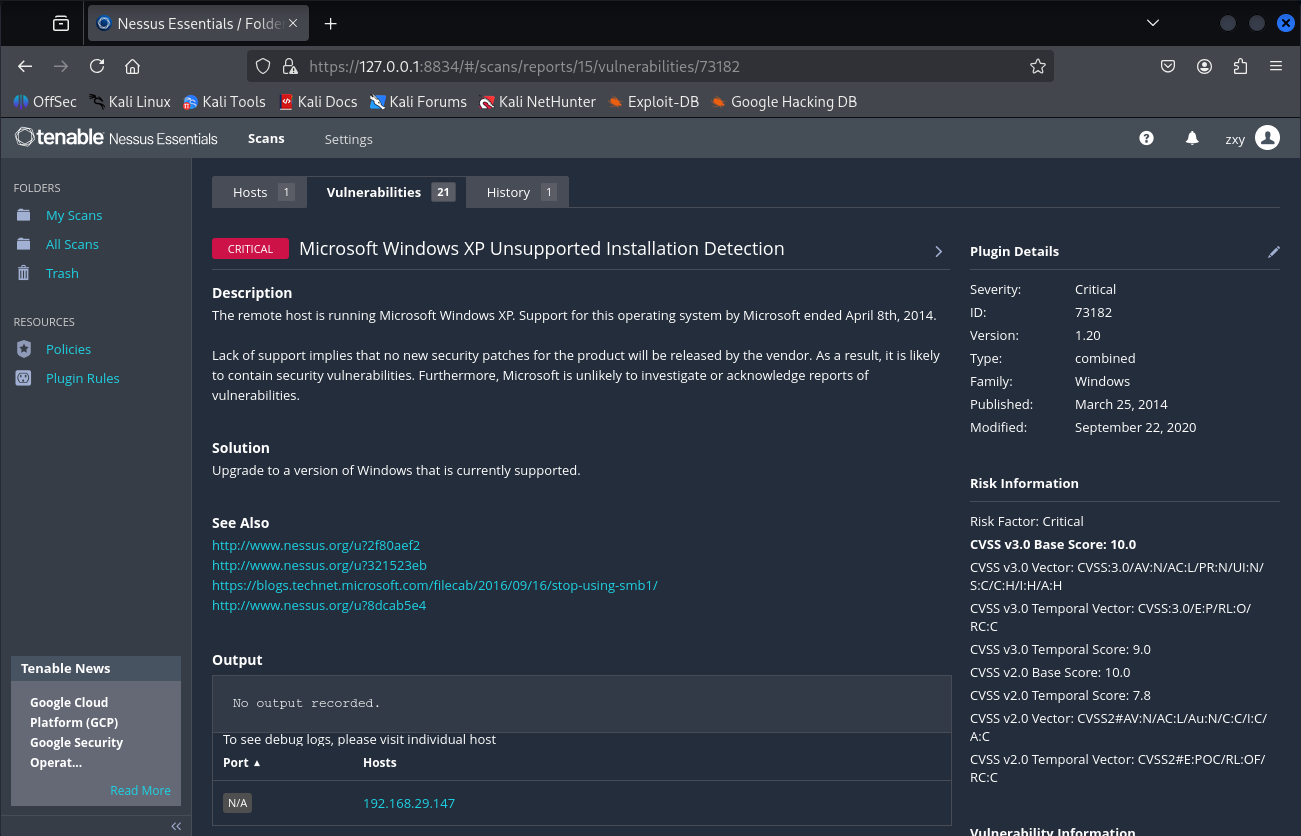This screenshot has height=836, width=1301.
Task: Click the tracking protection shield icon
Action: click(263, 66)
